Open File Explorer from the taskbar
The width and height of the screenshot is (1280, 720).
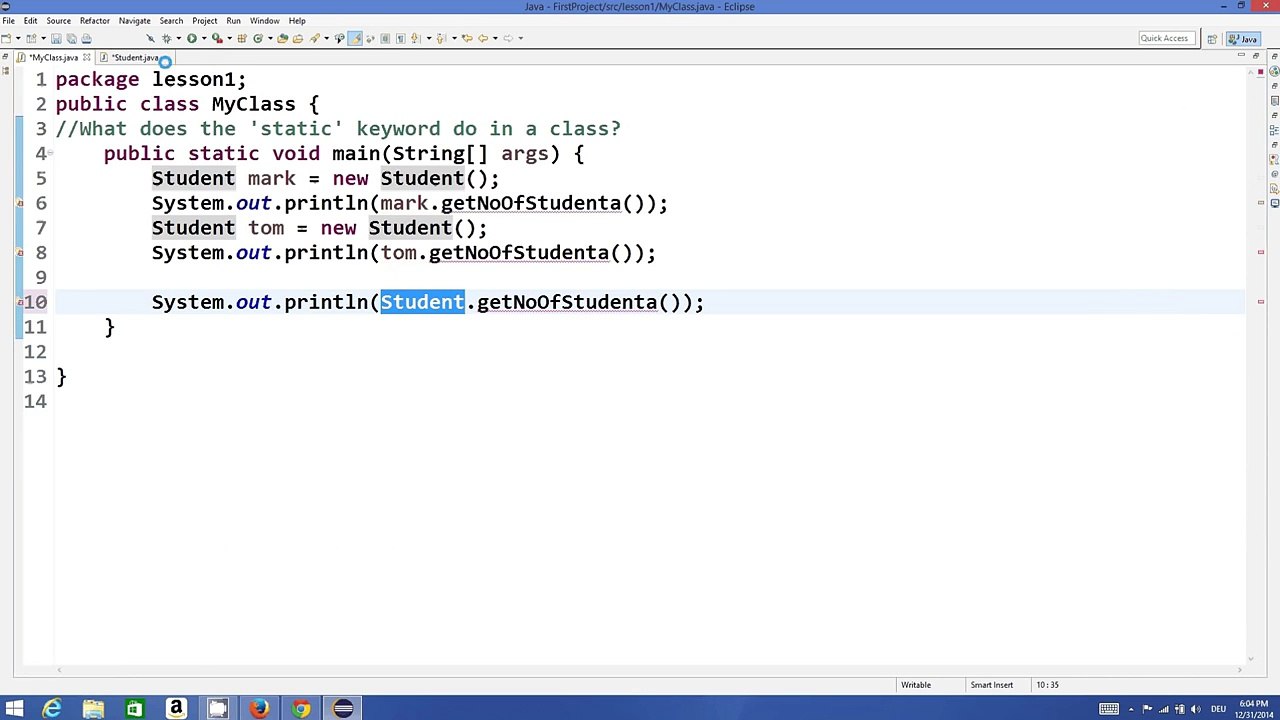coord(93,709)
